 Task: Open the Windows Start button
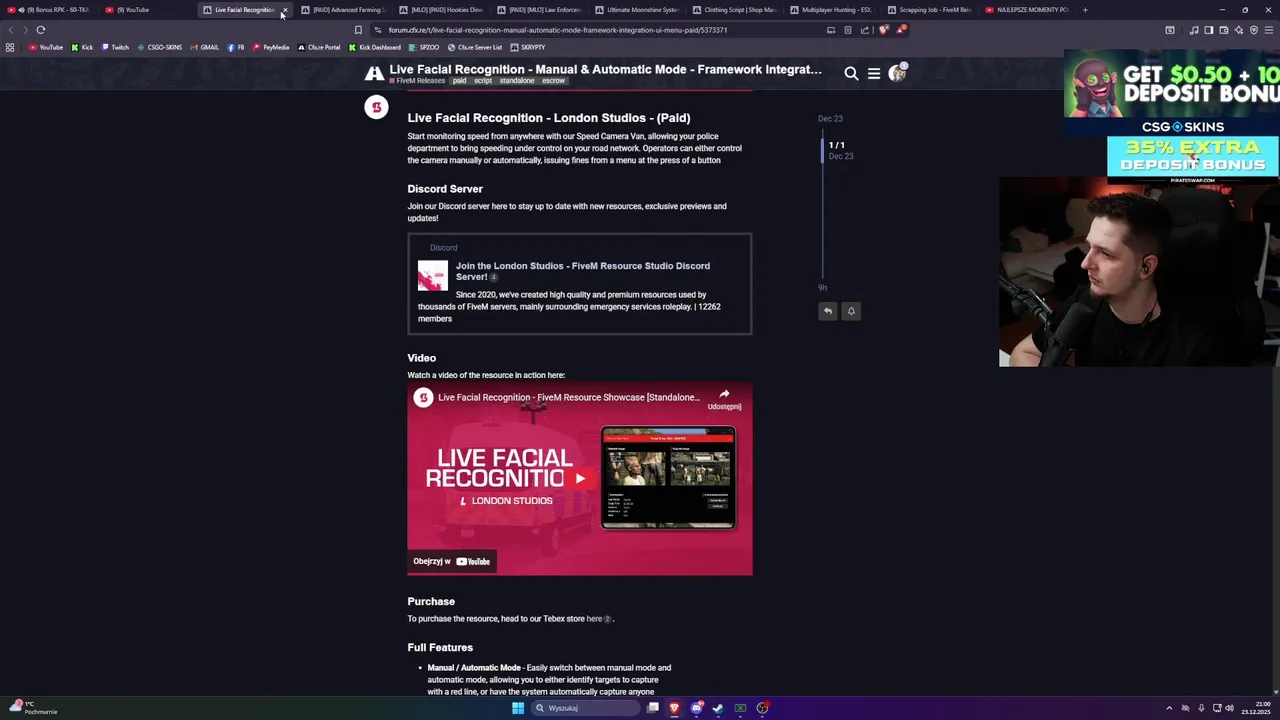518,708
